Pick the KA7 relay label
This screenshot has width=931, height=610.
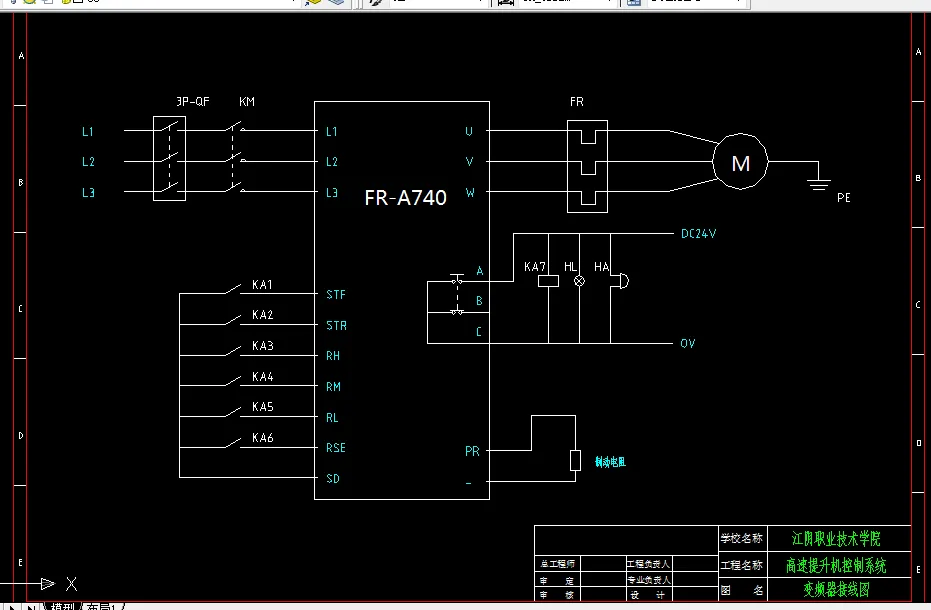pos(534,267)
